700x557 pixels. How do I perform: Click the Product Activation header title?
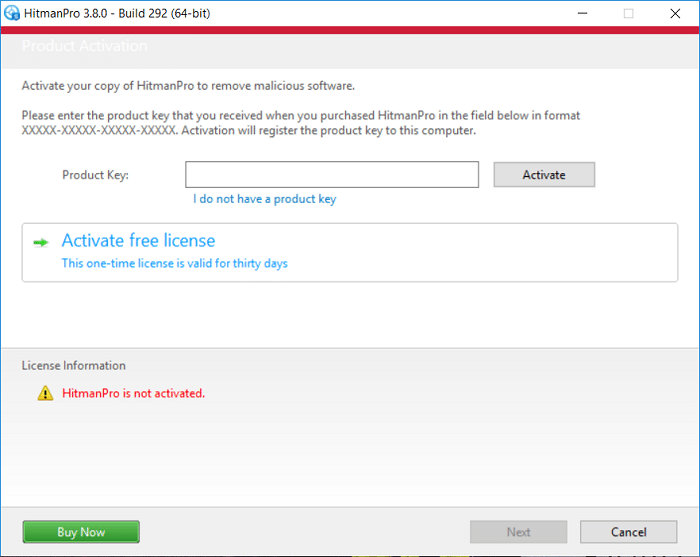point(85,46)
